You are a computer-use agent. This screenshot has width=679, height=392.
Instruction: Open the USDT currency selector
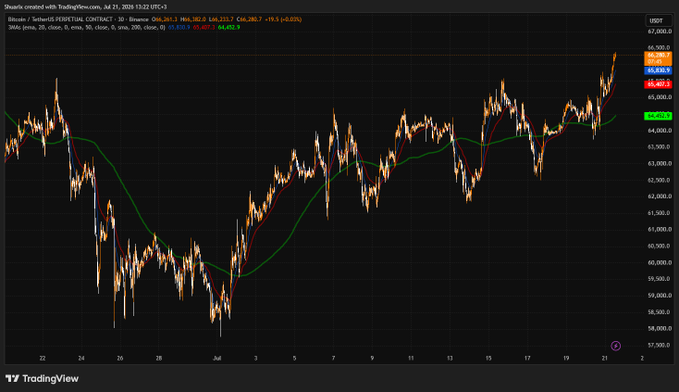tap(658, 20)
